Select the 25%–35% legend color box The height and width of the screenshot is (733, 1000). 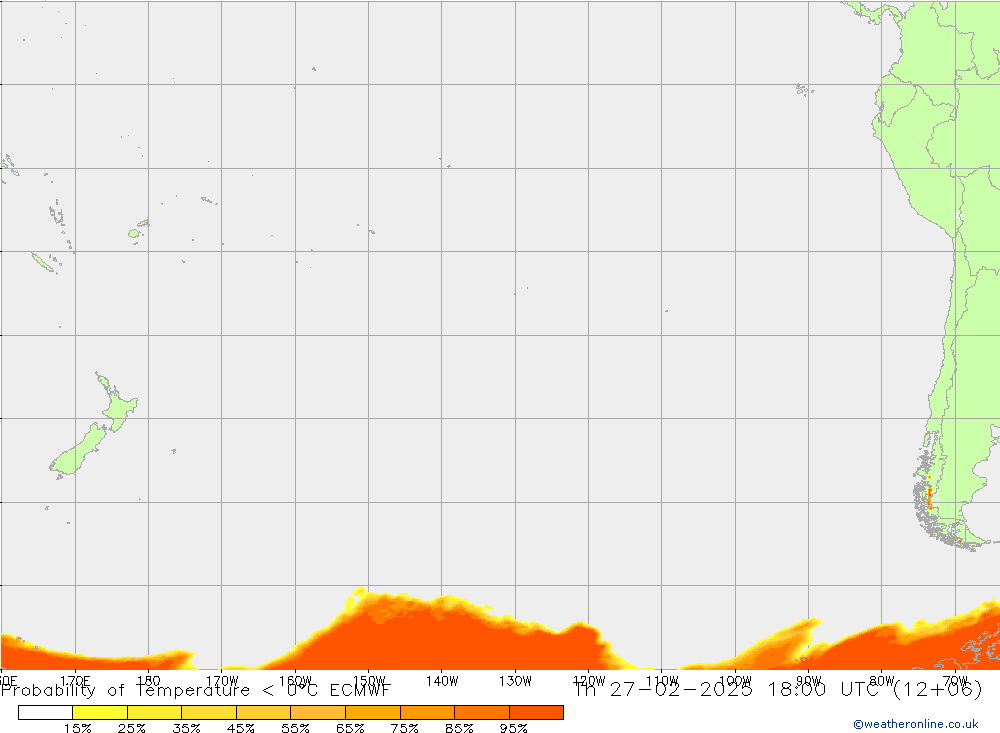click(154, 712)
